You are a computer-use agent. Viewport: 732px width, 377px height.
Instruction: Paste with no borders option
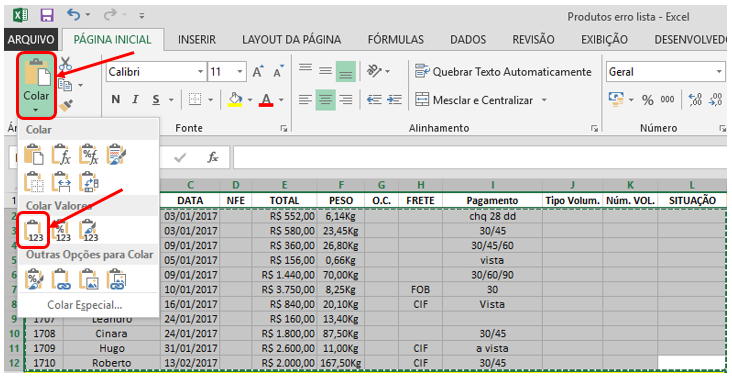pyautogui.click(x=34, y=182)
